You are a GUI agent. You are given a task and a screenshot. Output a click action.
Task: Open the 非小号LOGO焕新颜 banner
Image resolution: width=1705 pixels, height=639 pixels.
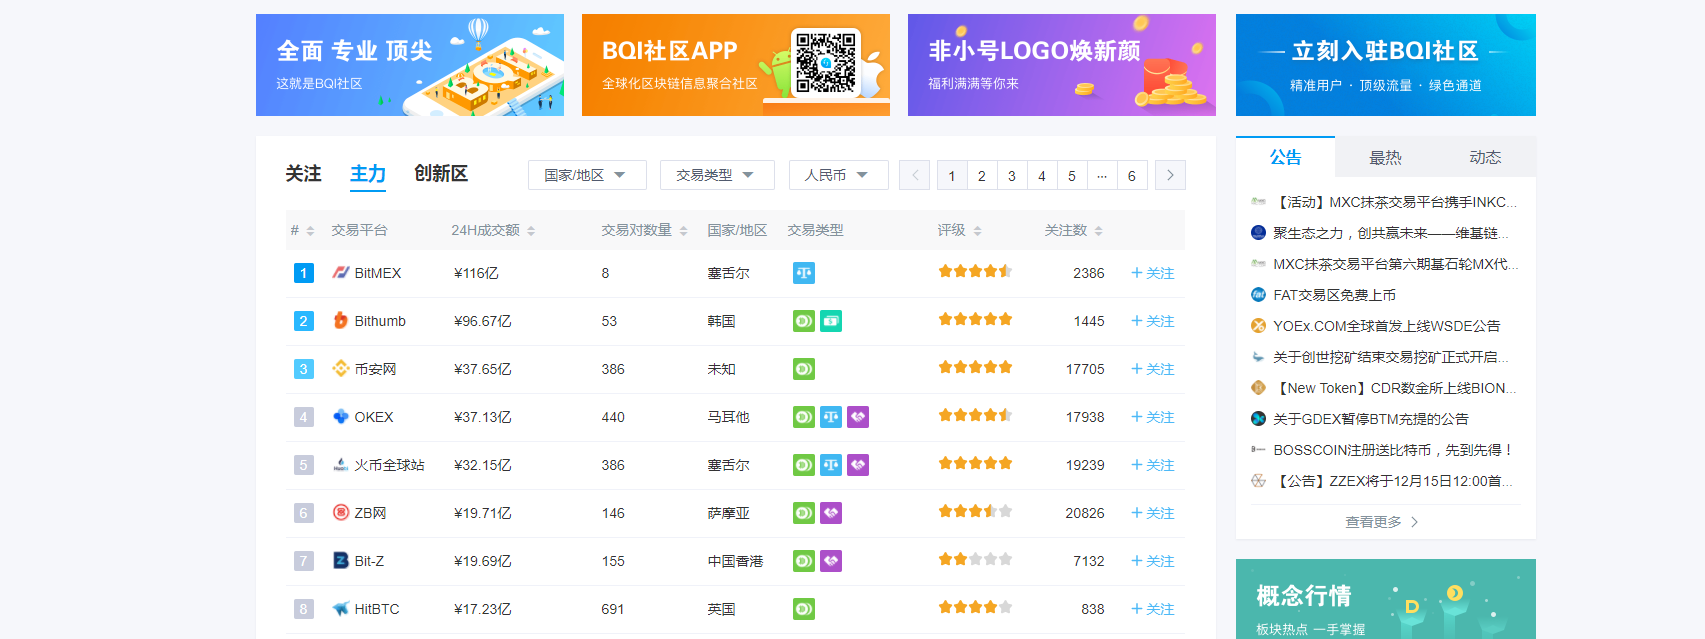[x=1062, y=65]
